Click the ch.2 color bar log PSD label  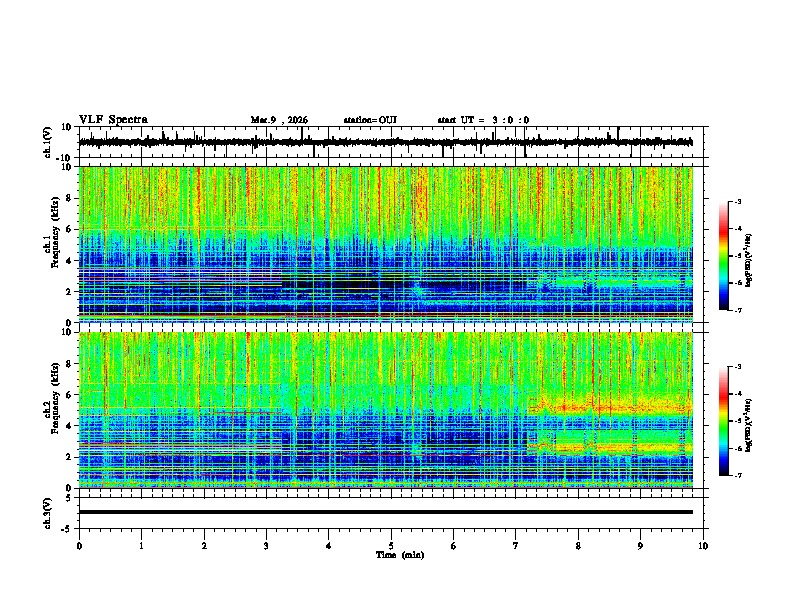[x=749, y=423]
